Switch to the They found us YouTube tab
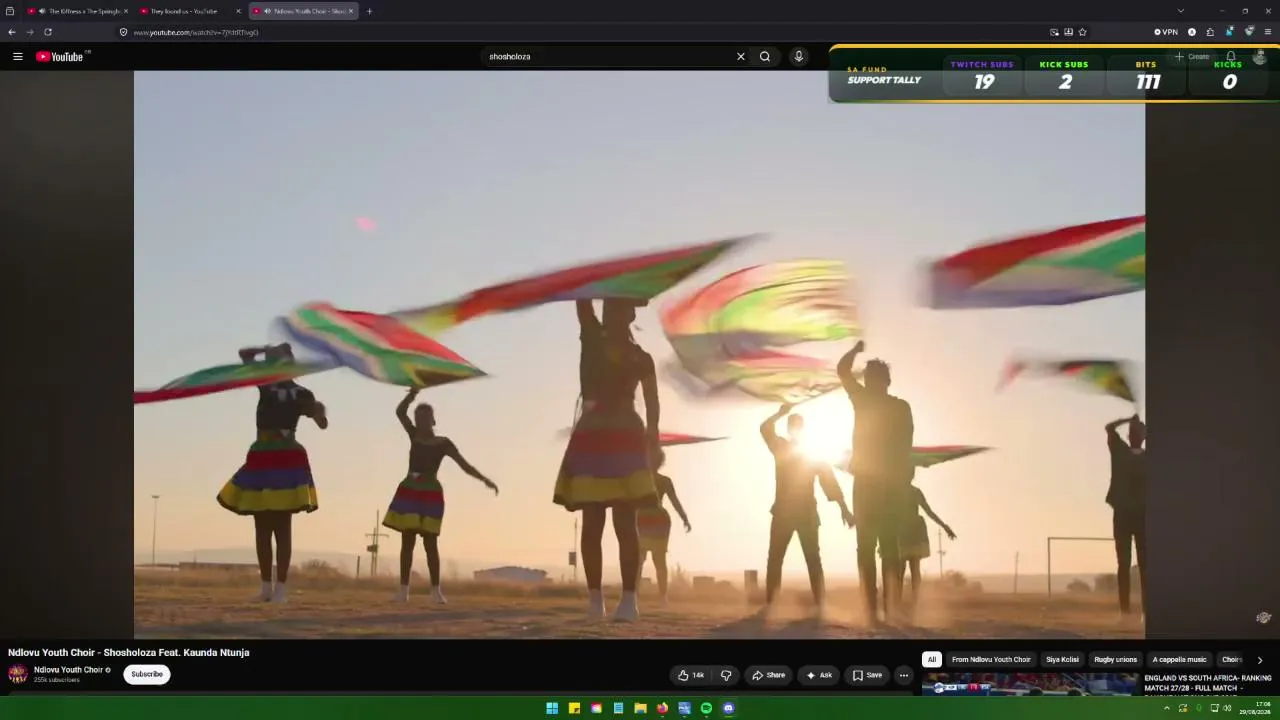Viewport: 1280px width, 720px height. point(190,11)
